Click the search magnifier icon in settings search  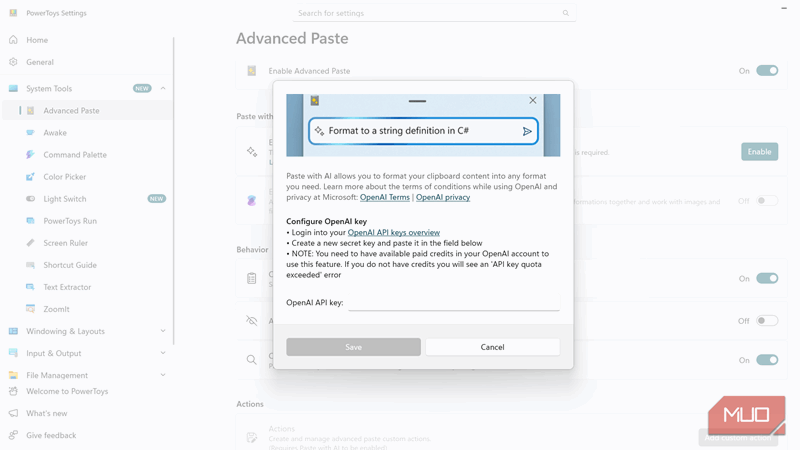click(x=566, y=13)
